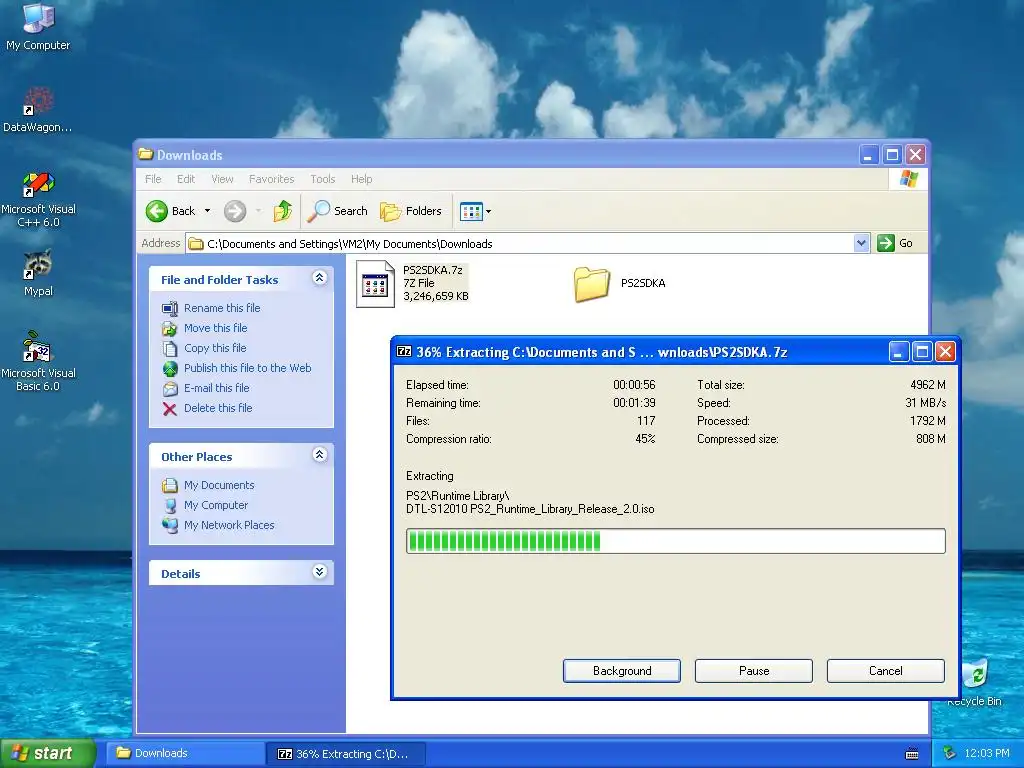Open the Address bar dropdown
This screenshot has width=1024, height=768.
pos(861,243)
